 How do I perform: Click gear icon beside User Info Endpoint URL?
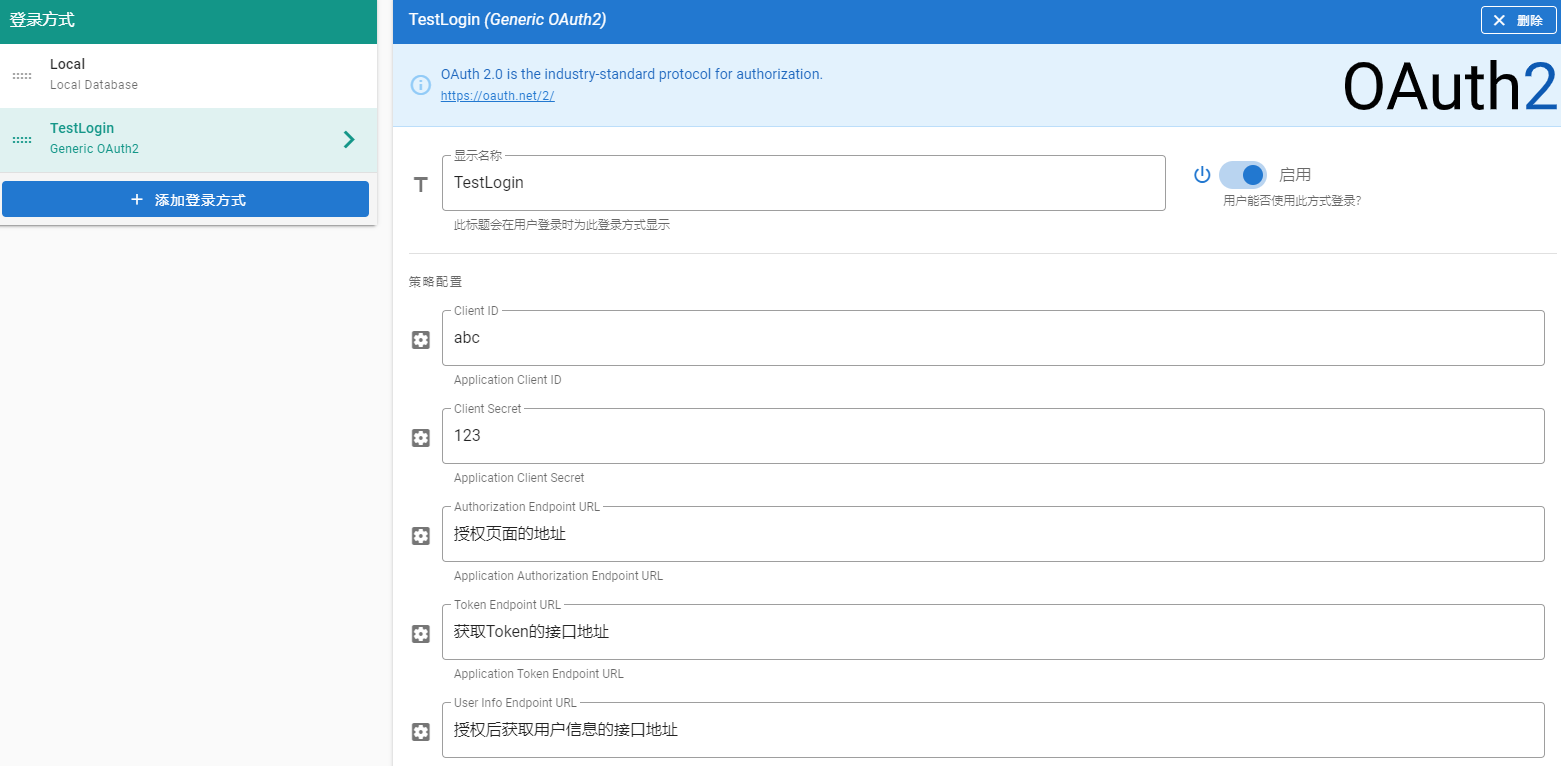tap(421, 732)
